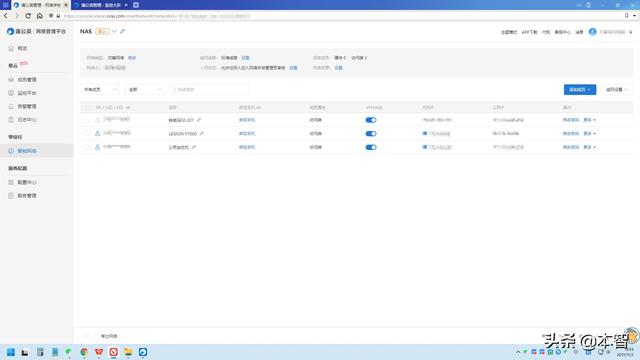
Task: Switch to the second browser tab
Action: 100,5
